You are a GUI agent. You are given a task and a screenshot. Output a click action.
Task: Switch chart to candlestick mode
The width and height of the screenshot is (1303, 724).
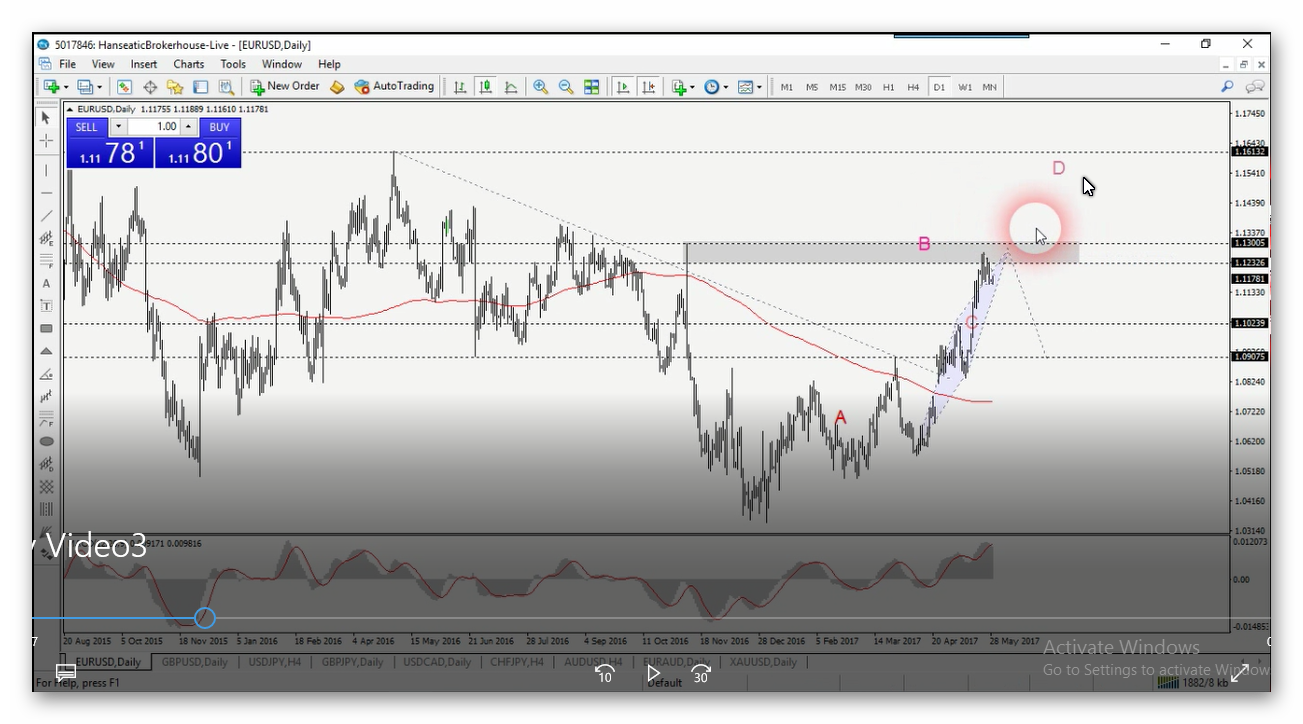tap(486, 87)
